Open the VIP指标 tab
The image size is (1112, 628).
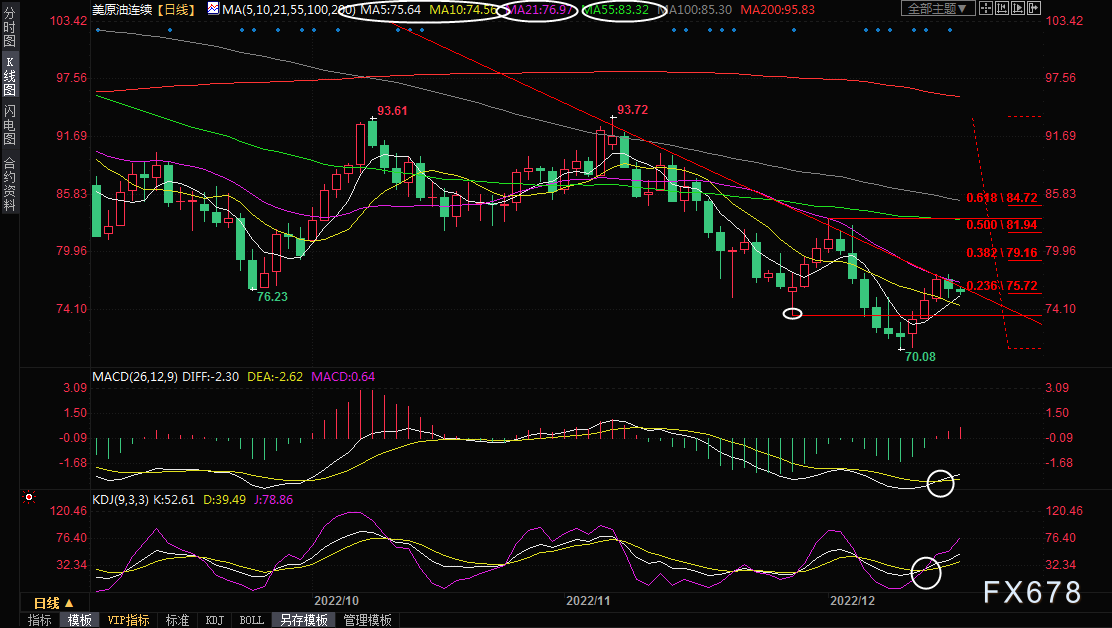point(128,620)
